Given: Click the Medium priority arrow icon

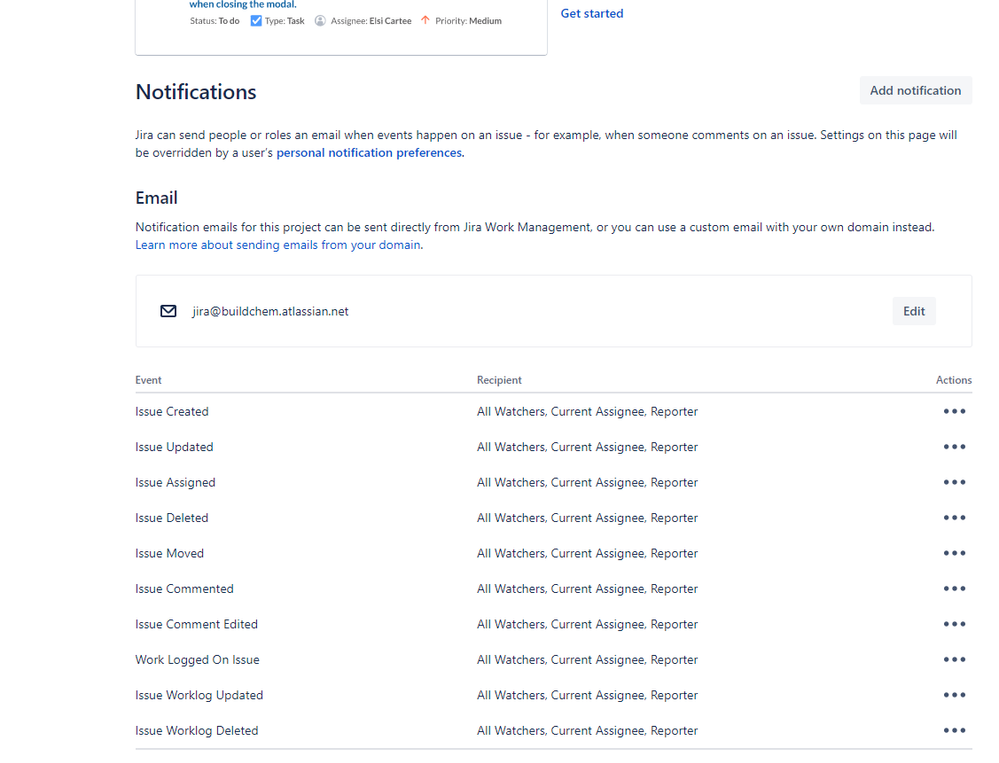Looking at the screenshot, I should (x=426, y=20).
